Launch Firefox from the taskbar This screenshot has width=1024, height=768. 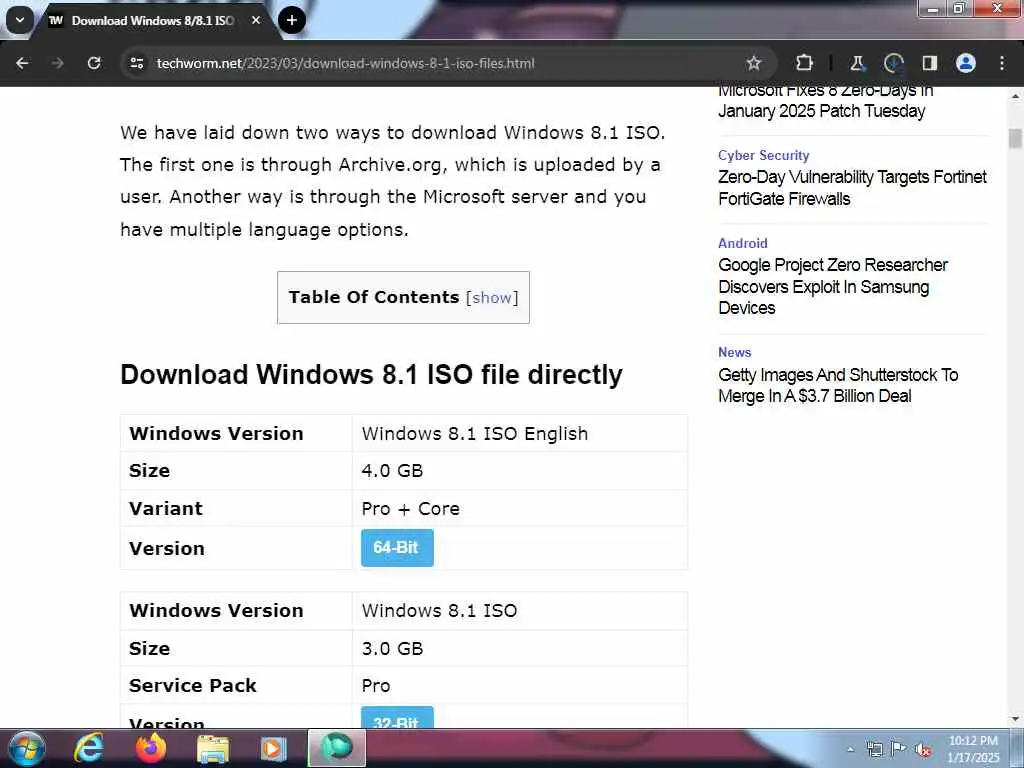[x=151, y=748]
